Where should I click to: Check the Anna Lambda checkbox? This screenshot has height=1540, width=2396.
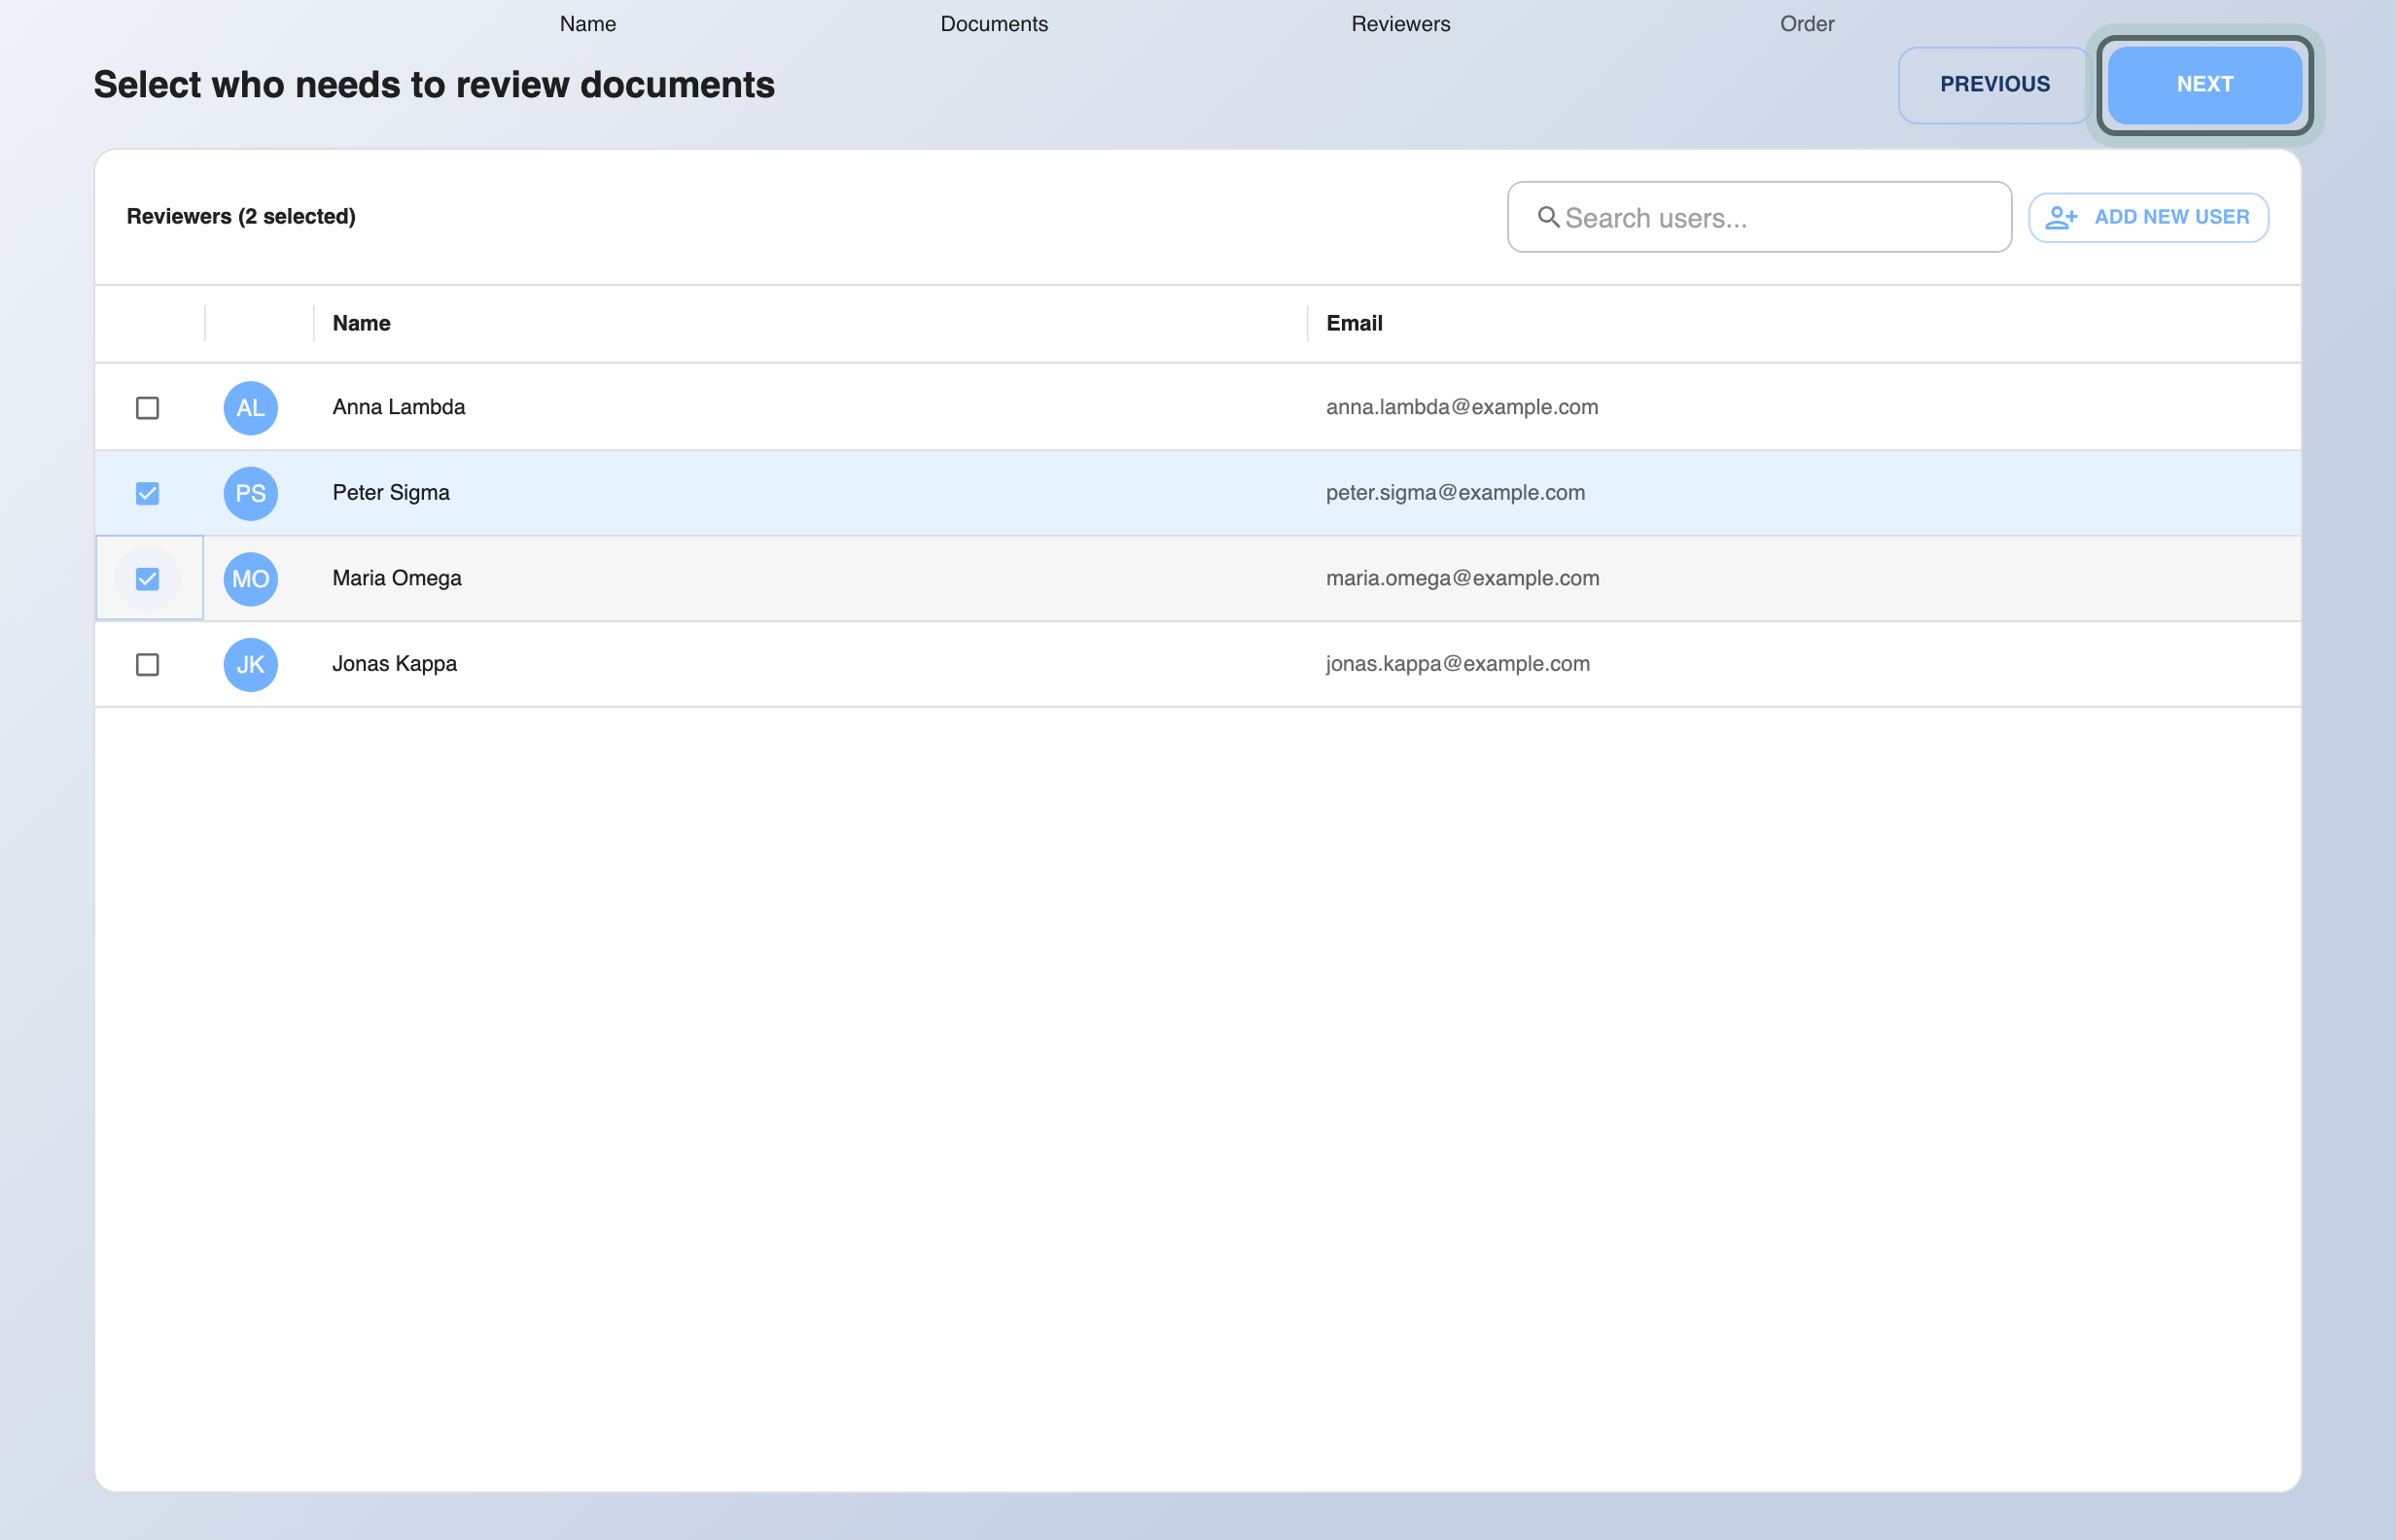[147, 408]
